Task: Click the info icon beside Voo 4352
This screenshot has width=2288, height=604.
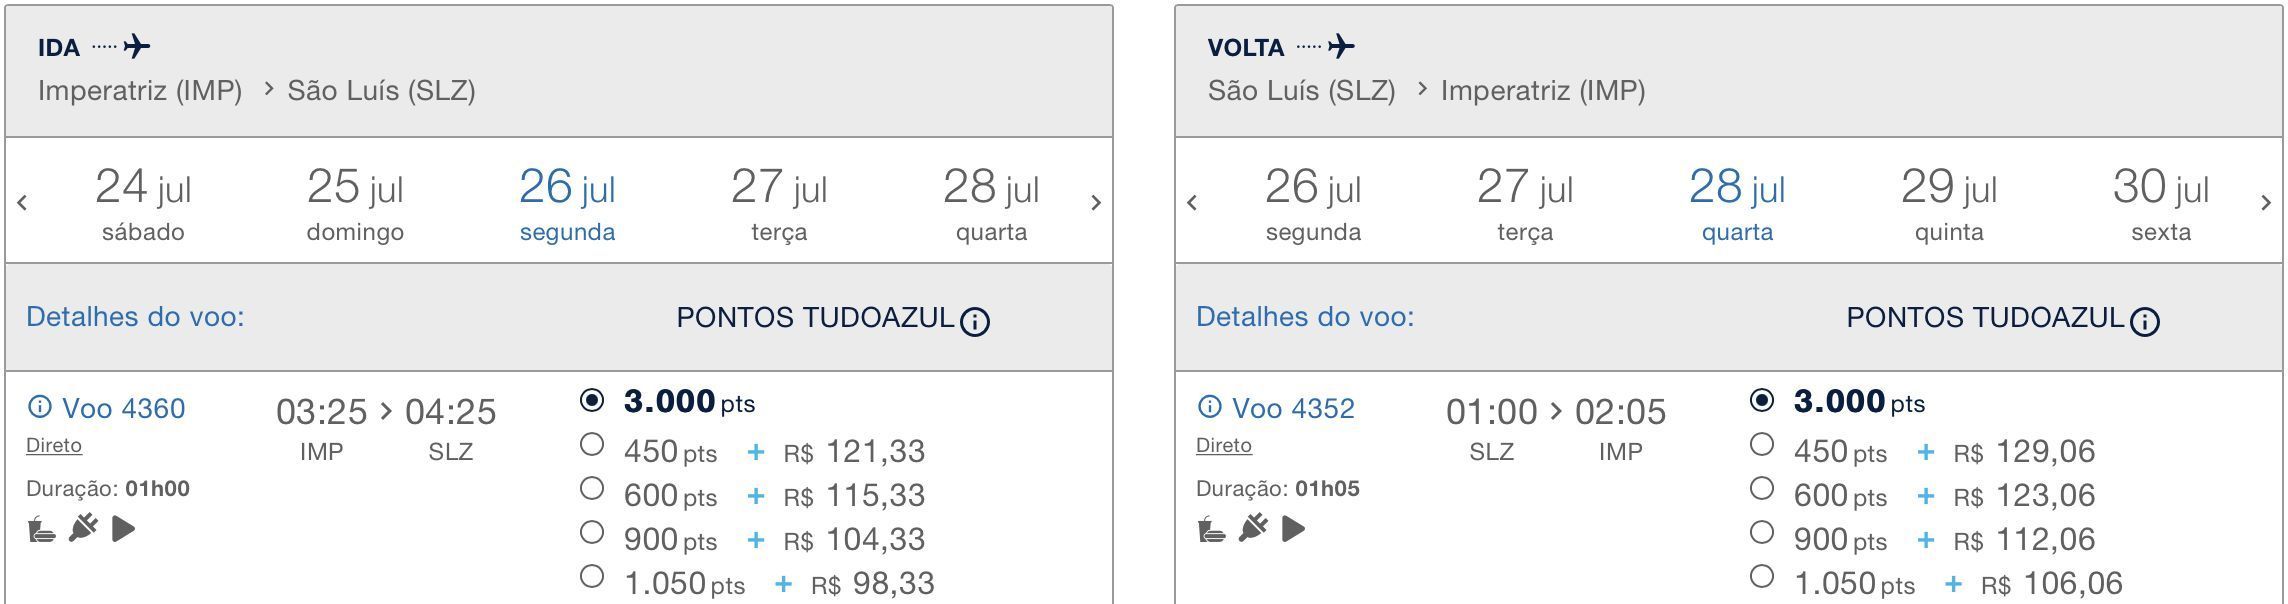Action: point(1209,407)
